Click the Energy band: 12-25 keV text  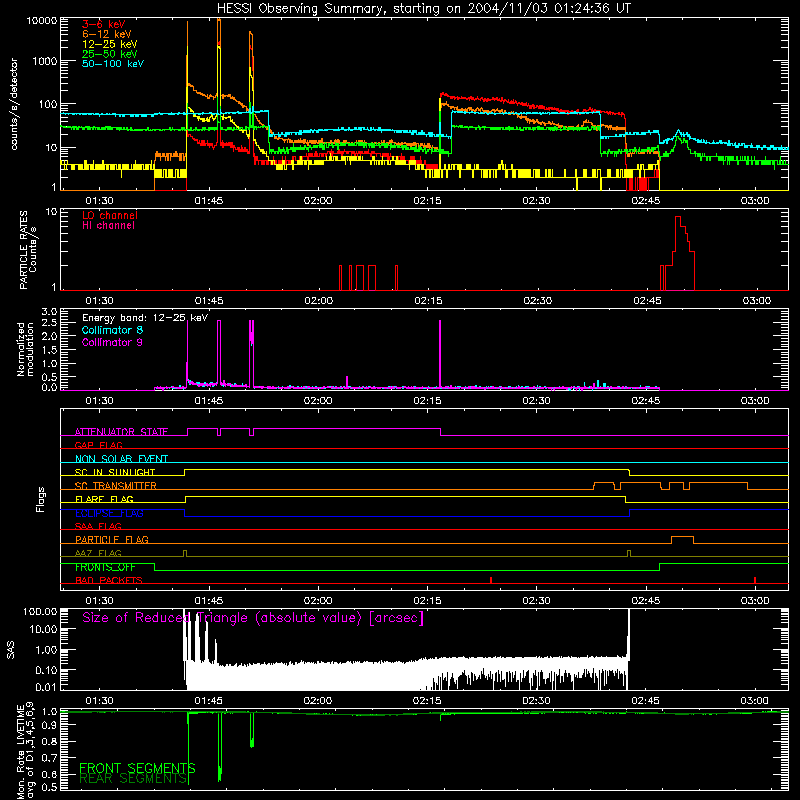click(145, 318)
